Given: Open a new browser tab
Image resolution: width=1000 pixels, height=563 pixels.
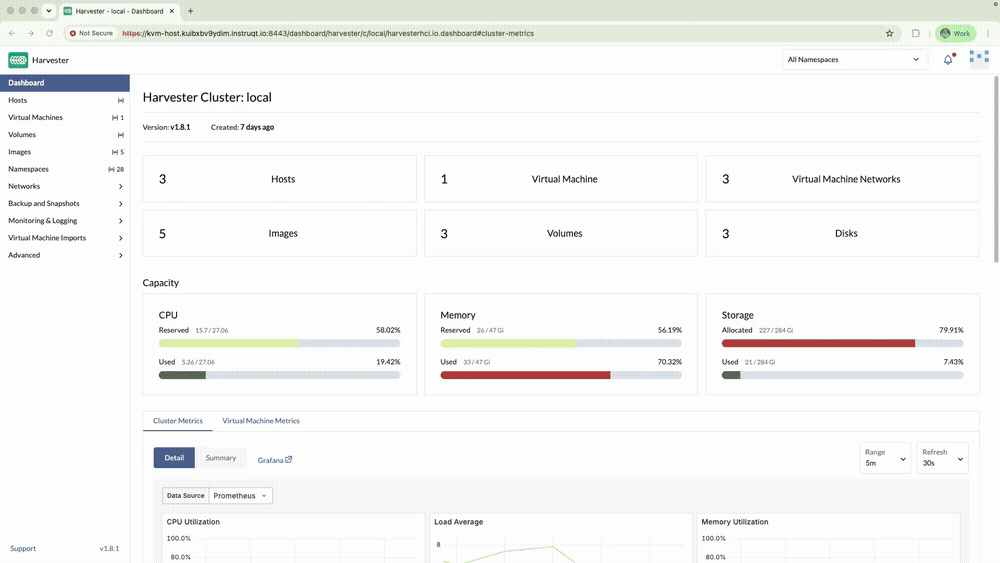Looking at the screenshot, I should pyautogui.click(x=190, y=11).
